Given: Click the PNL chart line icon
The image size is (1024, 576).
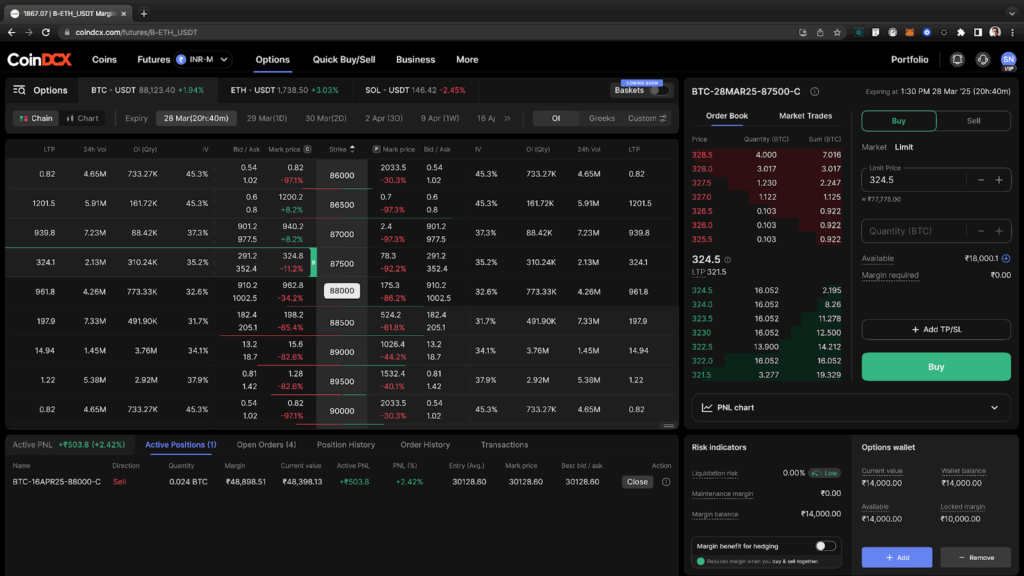Looking at the screenshot, I should (707, 408).
